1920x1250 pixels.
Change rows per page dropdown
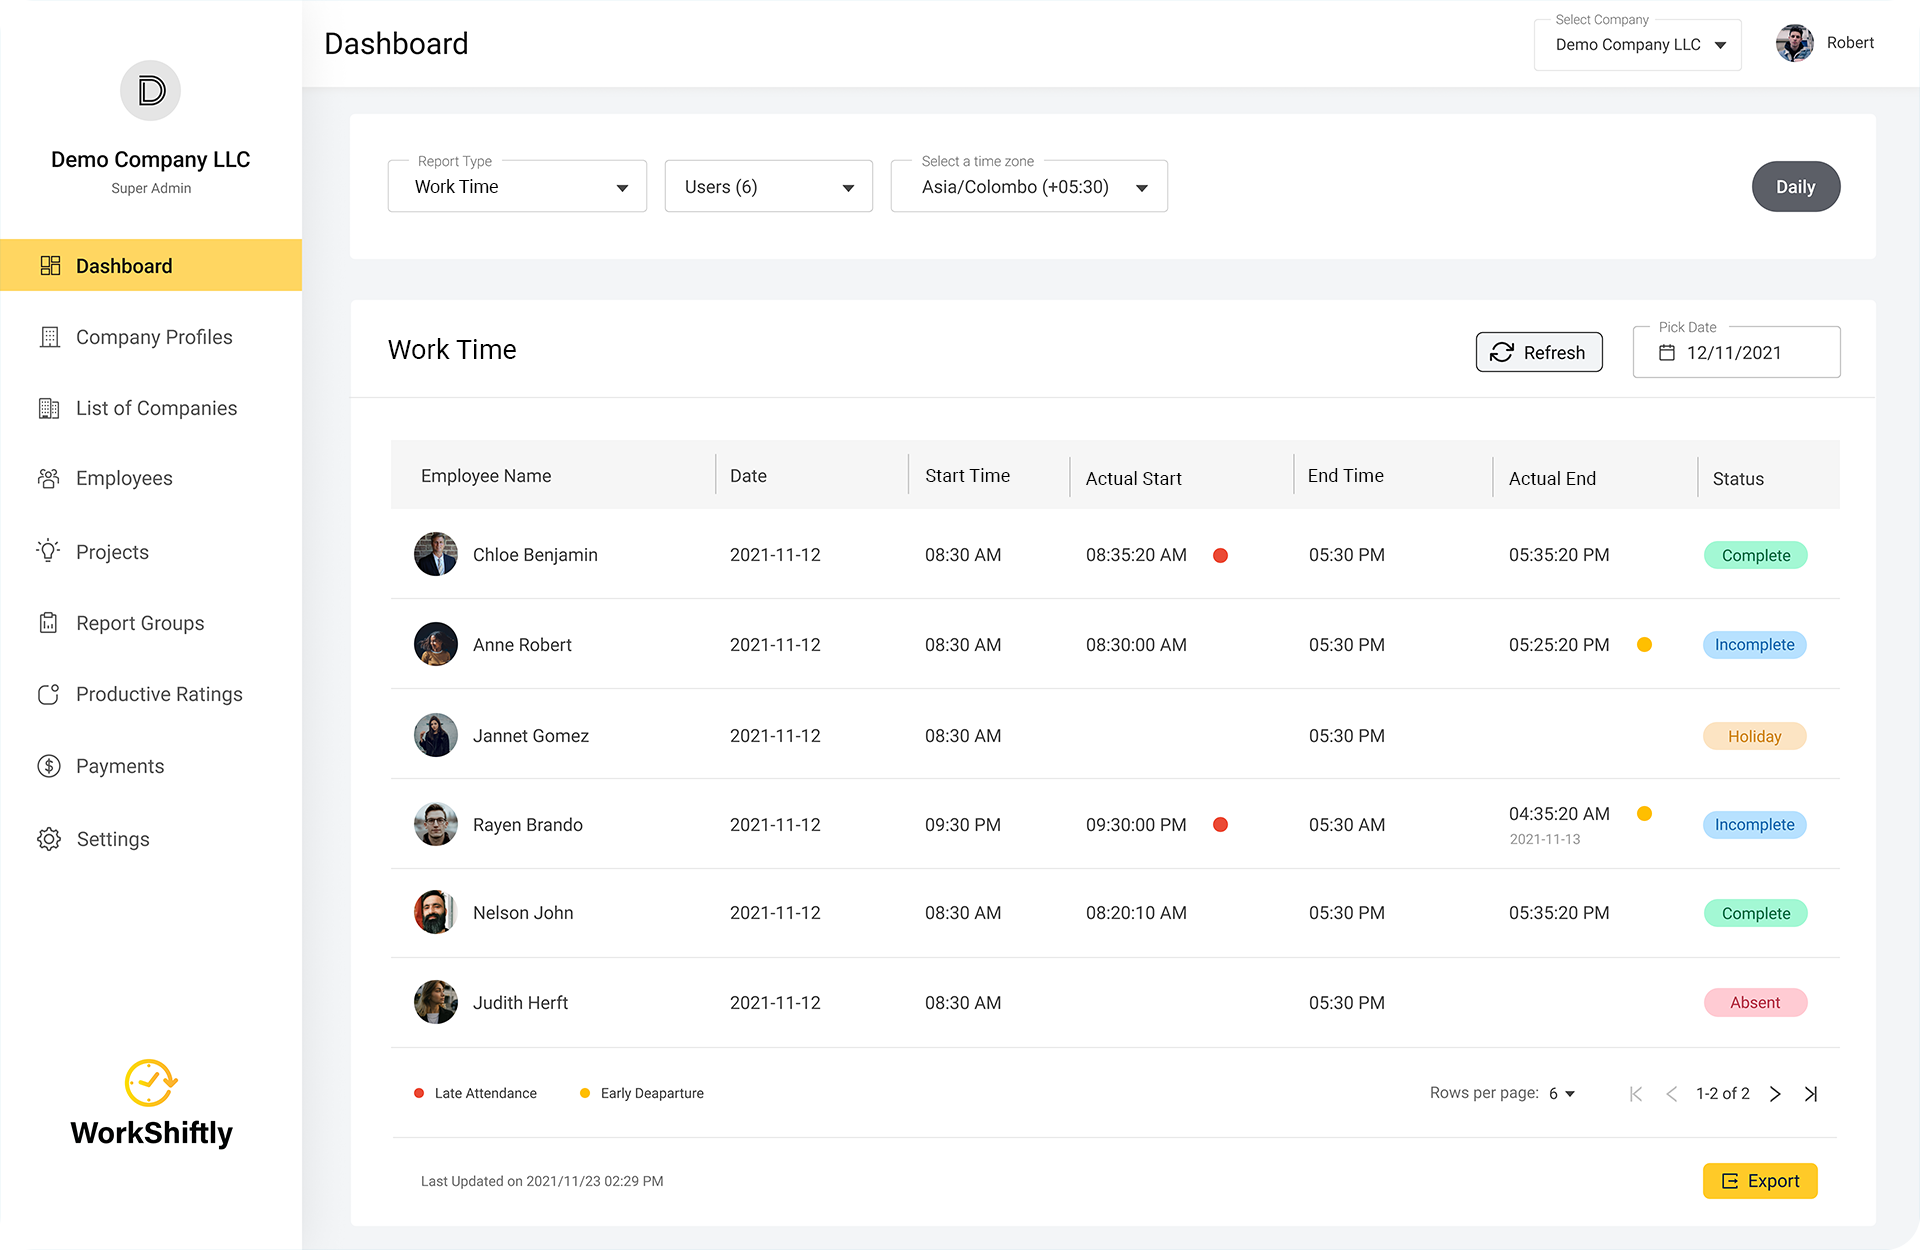click(1562, 1094)
